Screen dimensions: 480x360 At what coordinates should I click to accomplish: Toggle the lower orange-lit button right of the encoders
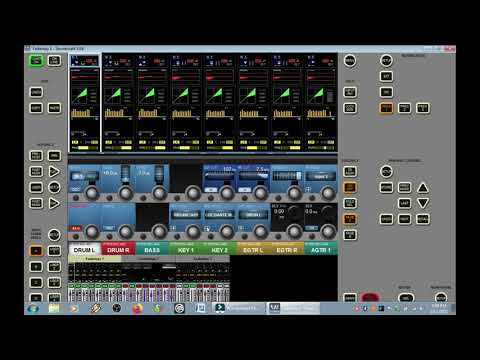click(350, 219)
